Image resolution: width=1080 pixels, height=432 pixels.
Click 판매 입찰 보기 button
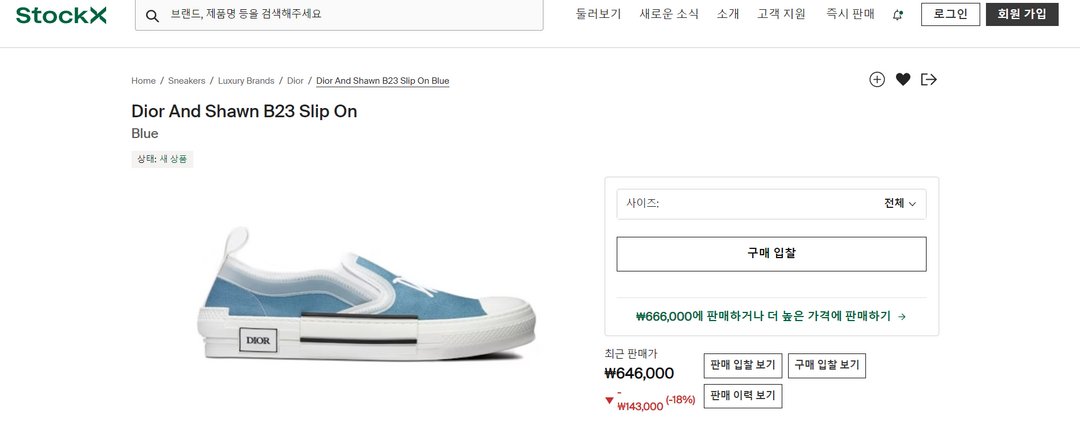coord(741,366)
